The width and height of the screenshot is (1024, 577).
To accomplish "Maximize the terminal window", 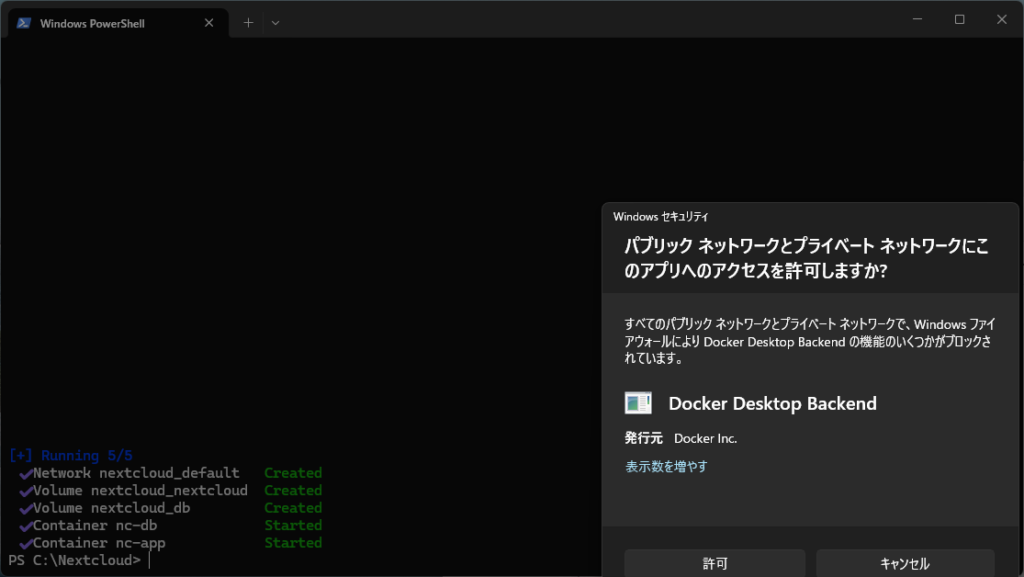I will coord(959,19).
